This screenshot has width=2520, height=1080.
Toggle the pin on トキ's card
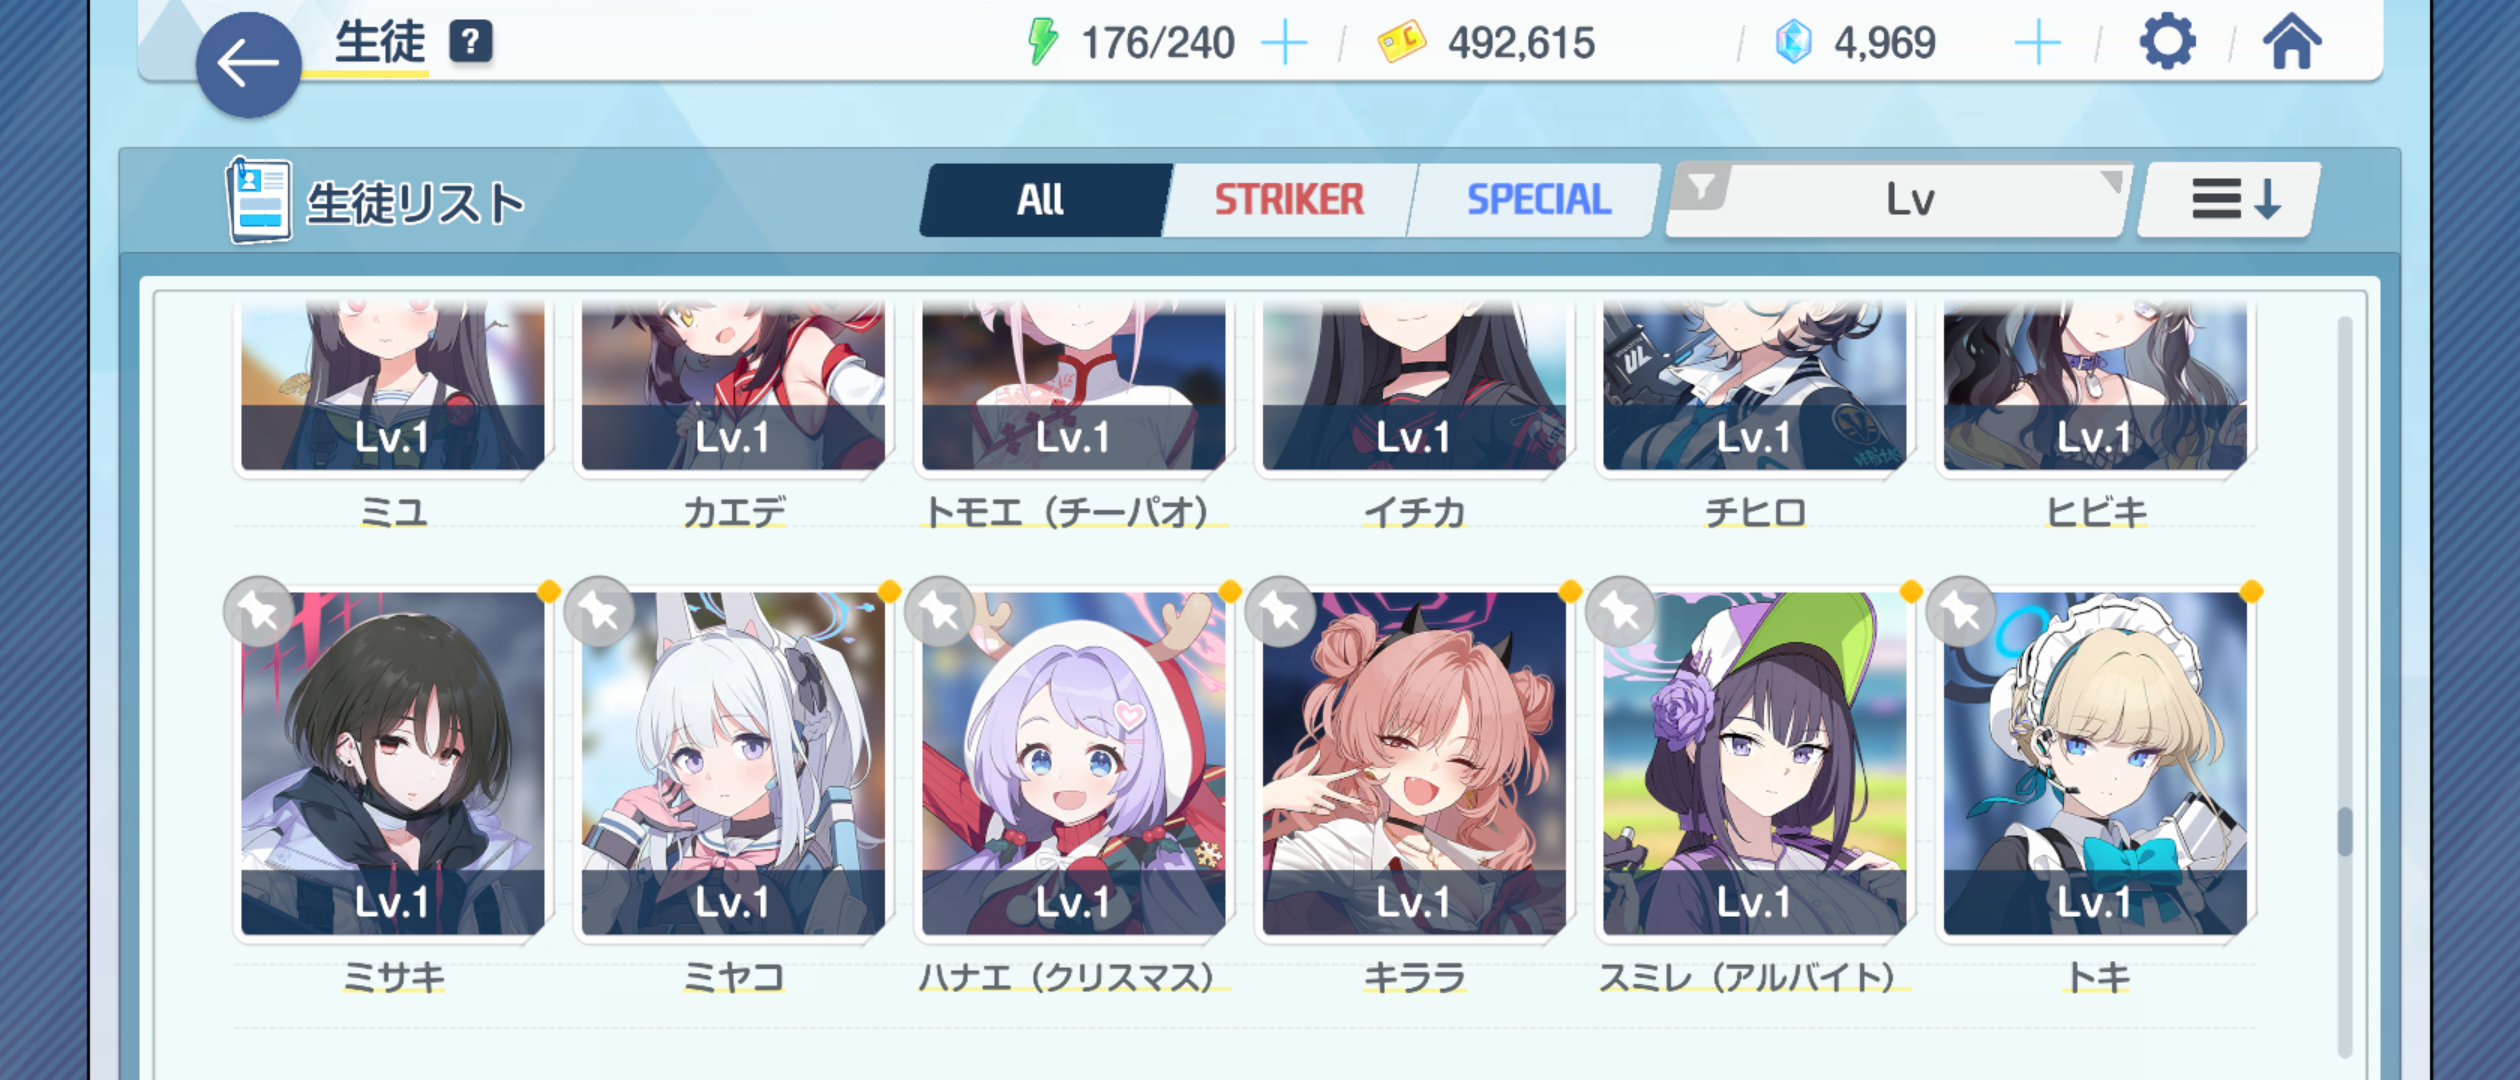1961,611
